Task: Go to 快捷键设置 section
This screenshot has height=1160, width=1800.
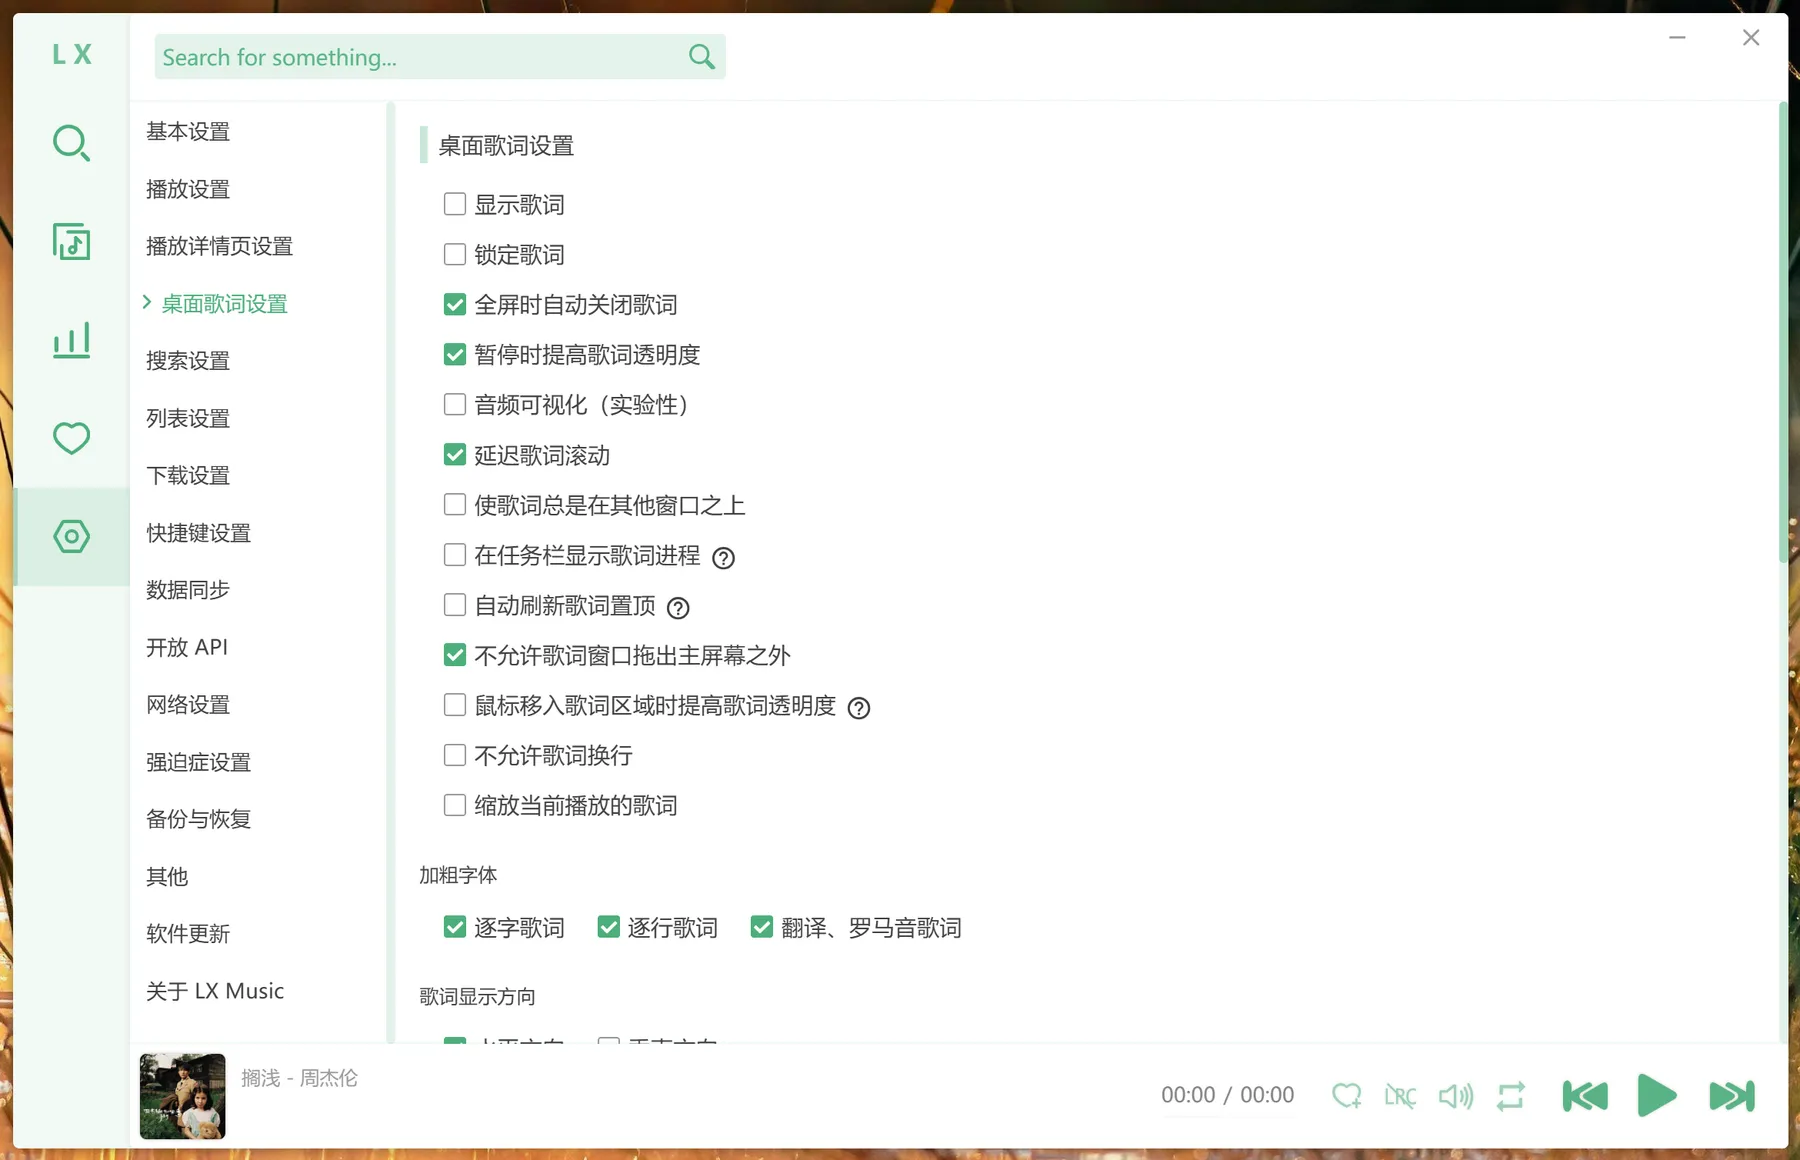Action: [x=198, y=533]
